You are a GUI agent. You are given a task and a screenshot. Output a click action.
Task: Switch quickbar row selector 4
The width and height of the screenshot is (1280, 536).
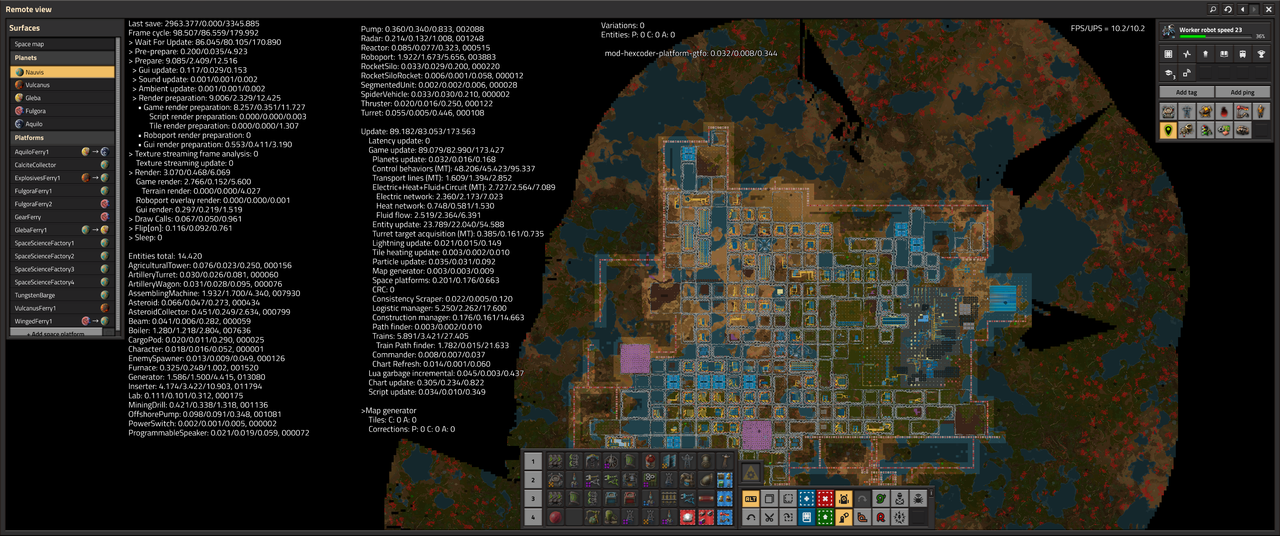[533, 517]
